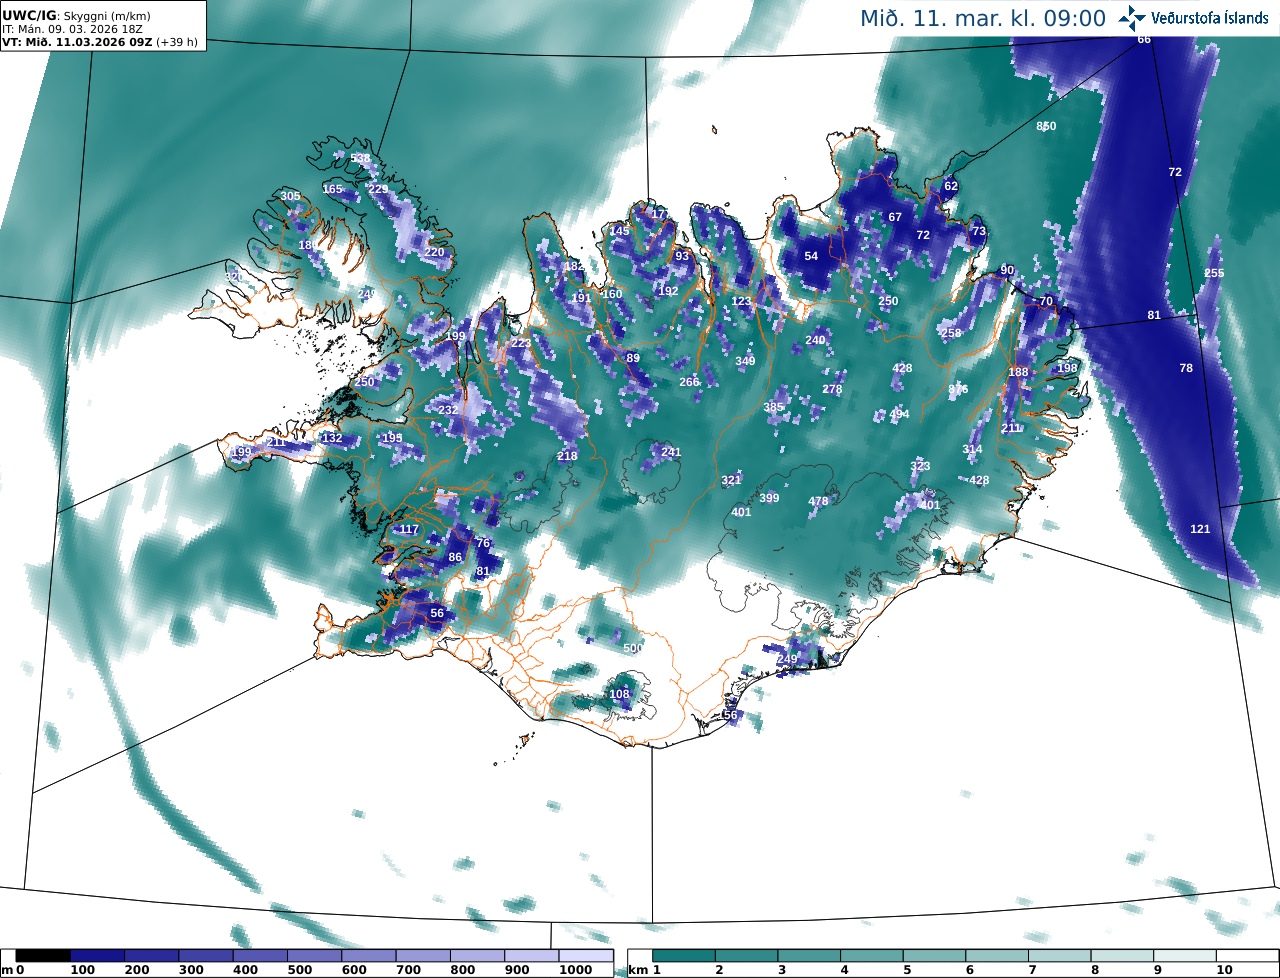Click the '10' label on the km scale
Screen dimensions: 1280x978
pos(1224,971)
